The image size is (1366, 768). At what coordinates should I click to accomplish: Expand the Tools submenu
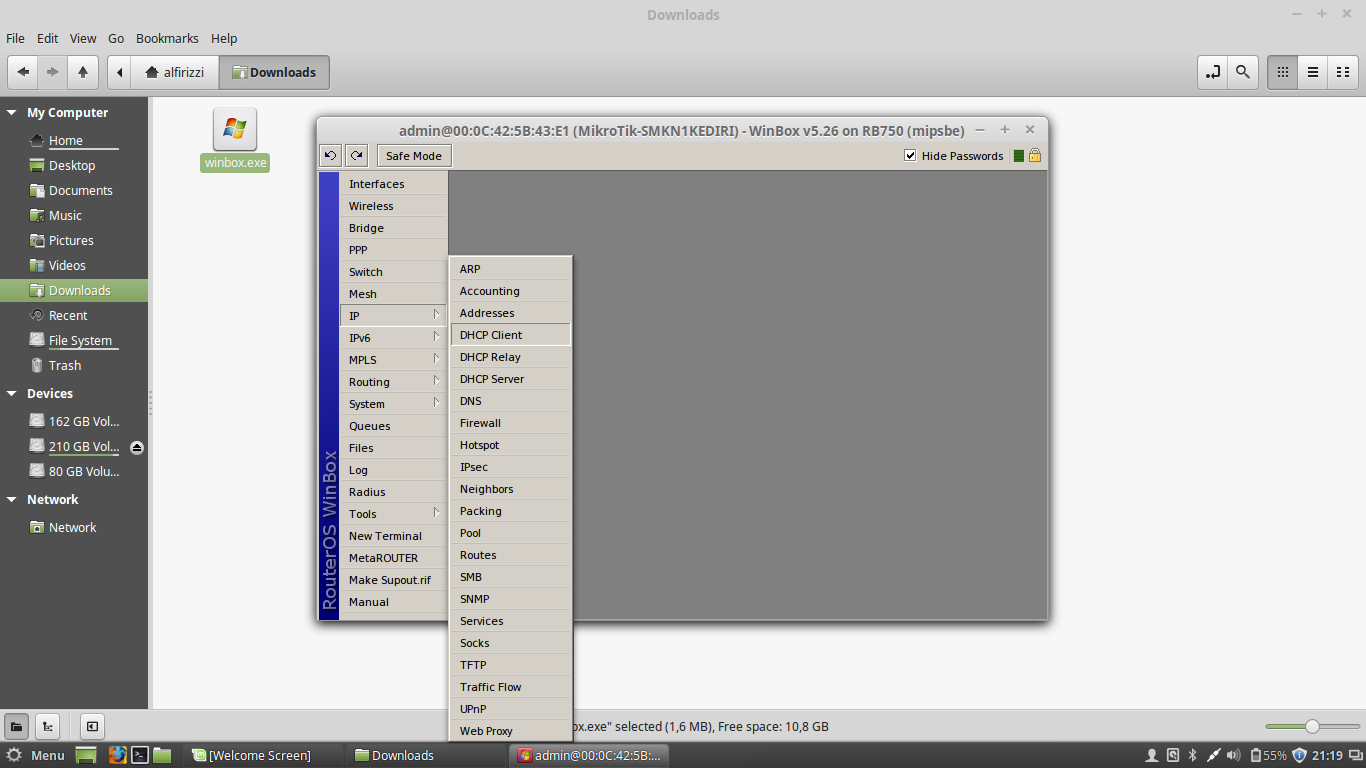[393, 514]
